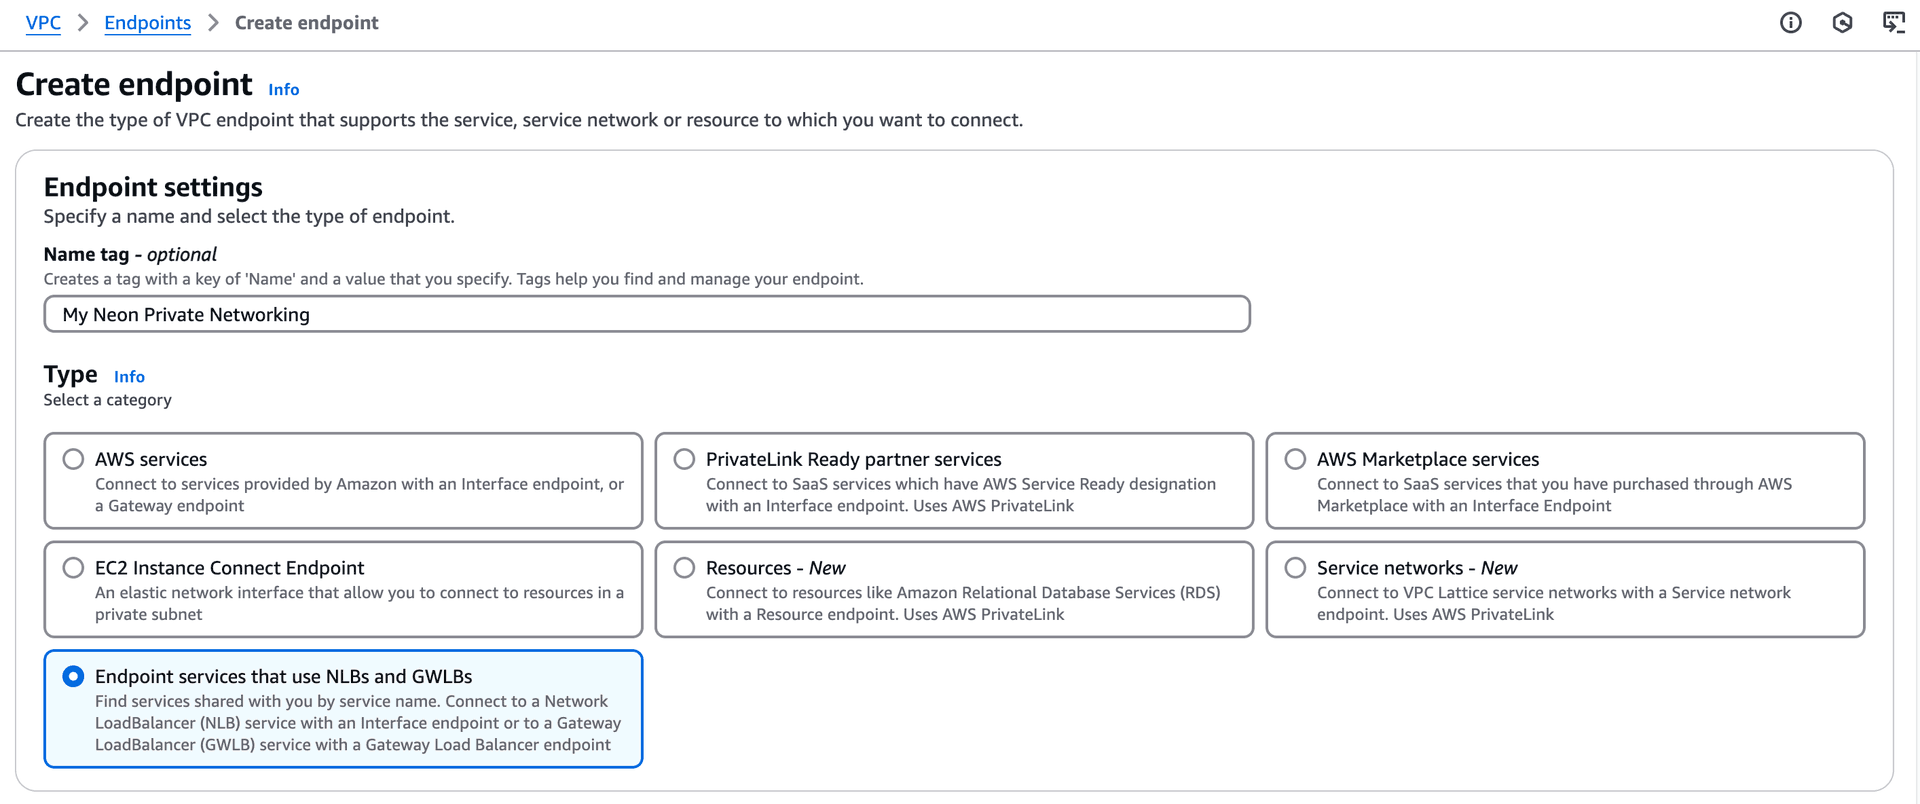Click the 'Name tag - optional' label

tap(130, 254)
